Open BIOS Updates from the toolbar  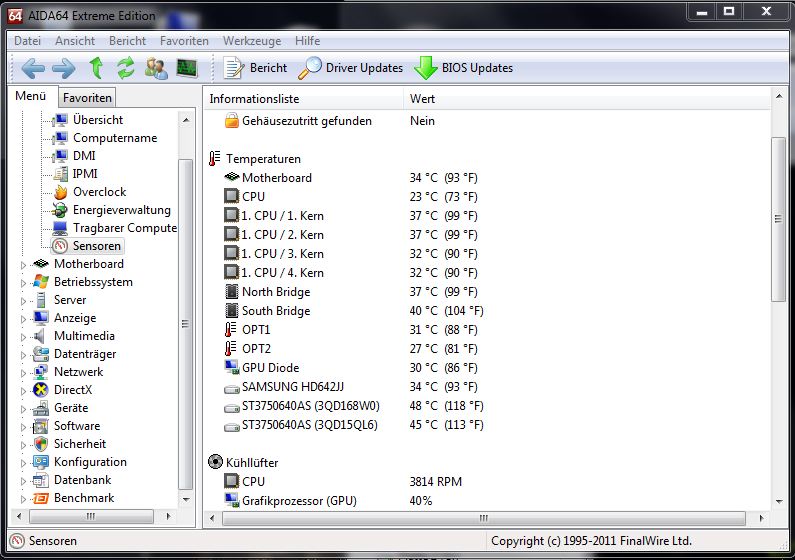tap(463, 68)
